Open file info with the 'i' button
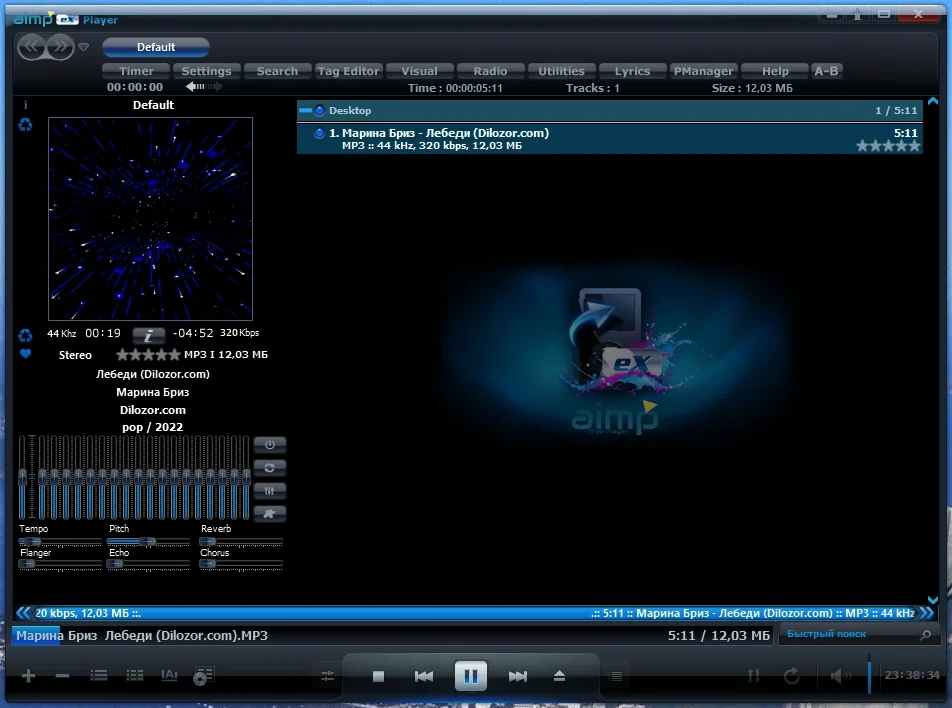 [148, 335]
